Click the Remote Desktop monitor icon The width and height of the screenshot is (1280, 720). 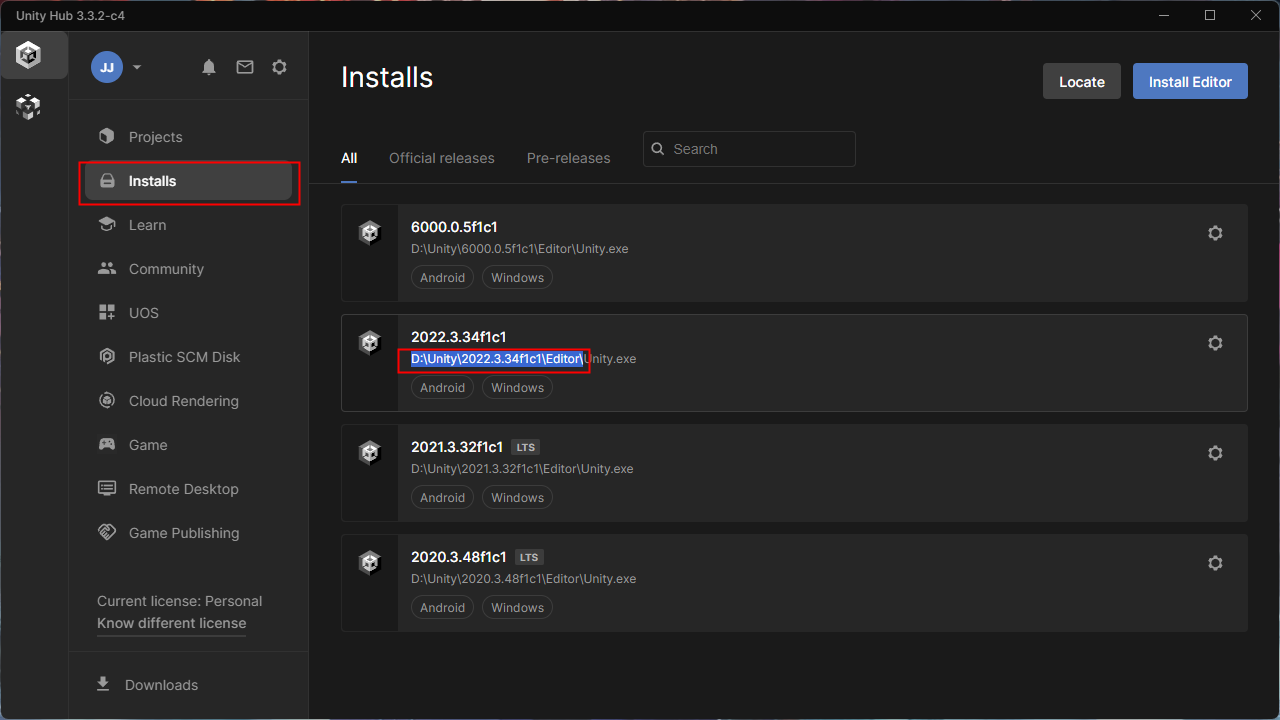click(107, 489)
